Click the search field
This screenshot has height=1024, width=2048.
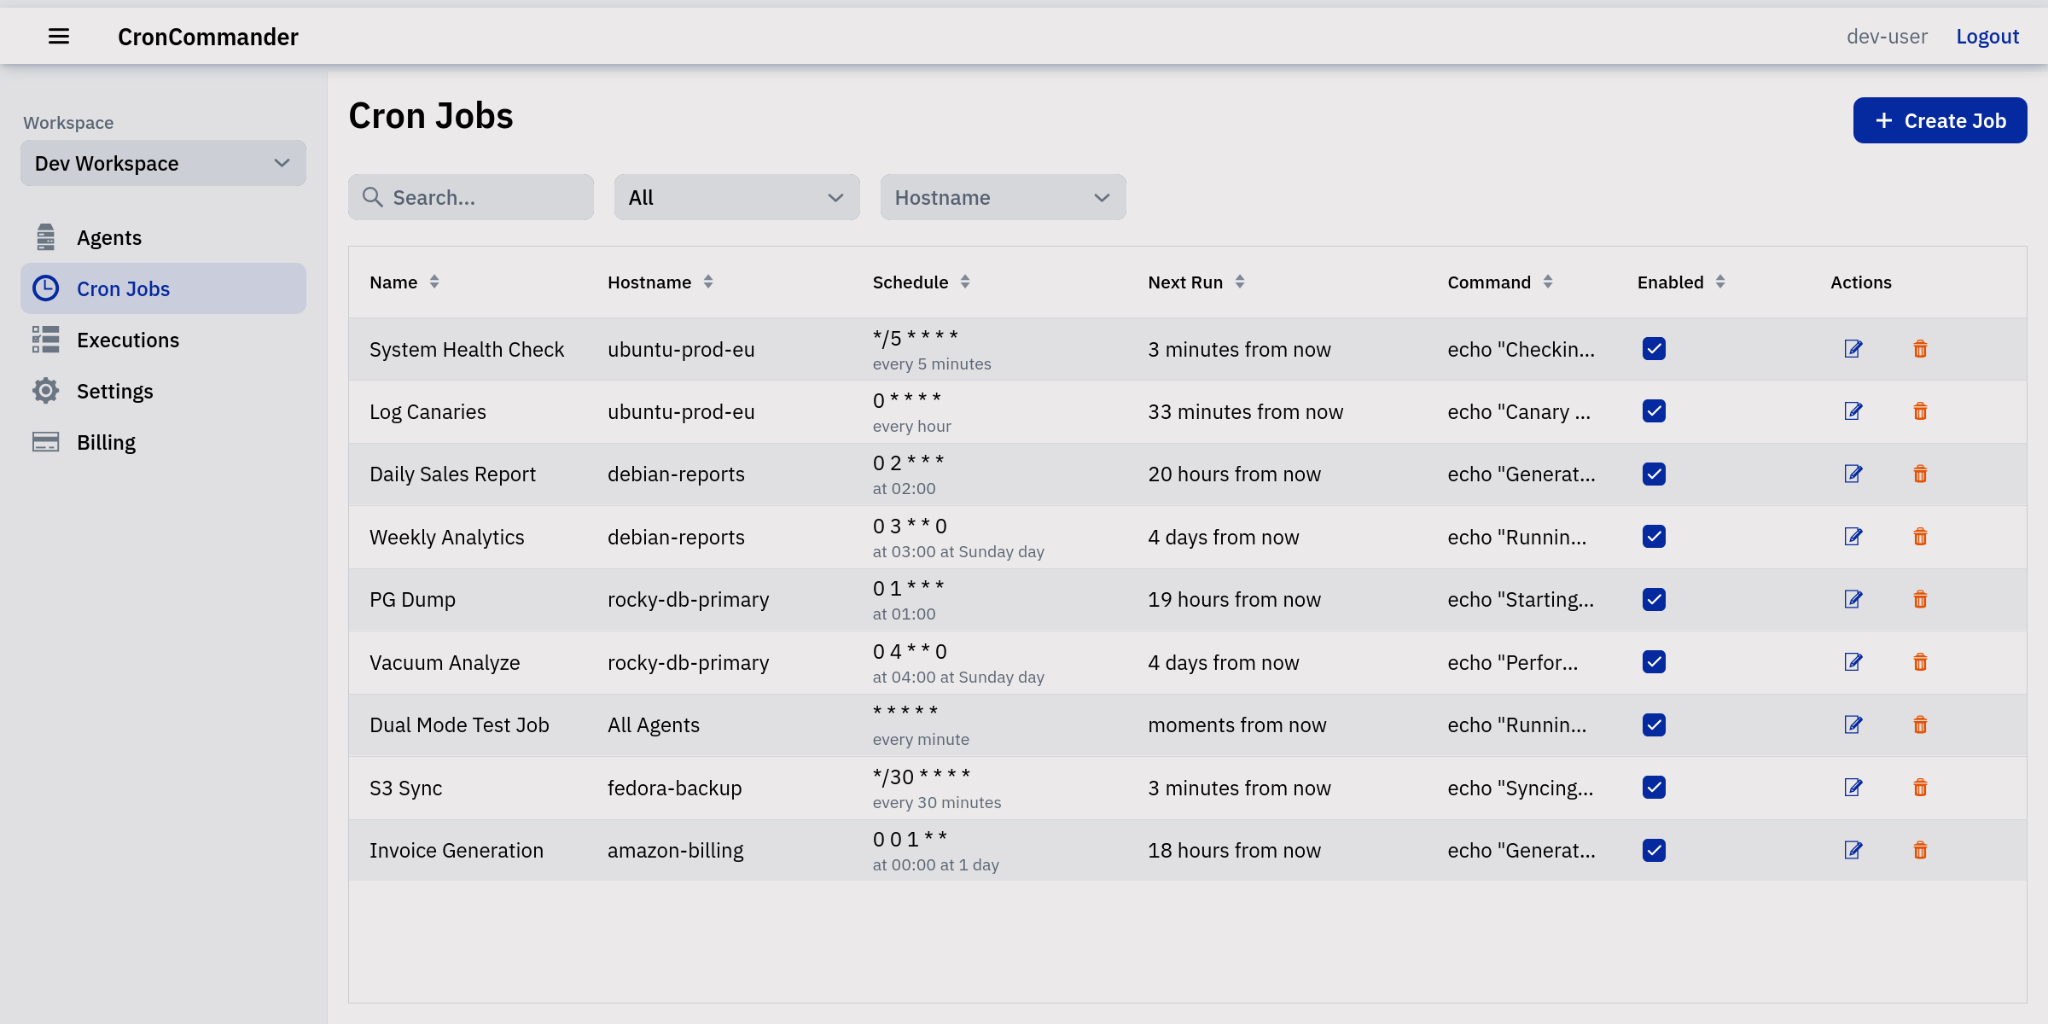click(x=470, y=197)
